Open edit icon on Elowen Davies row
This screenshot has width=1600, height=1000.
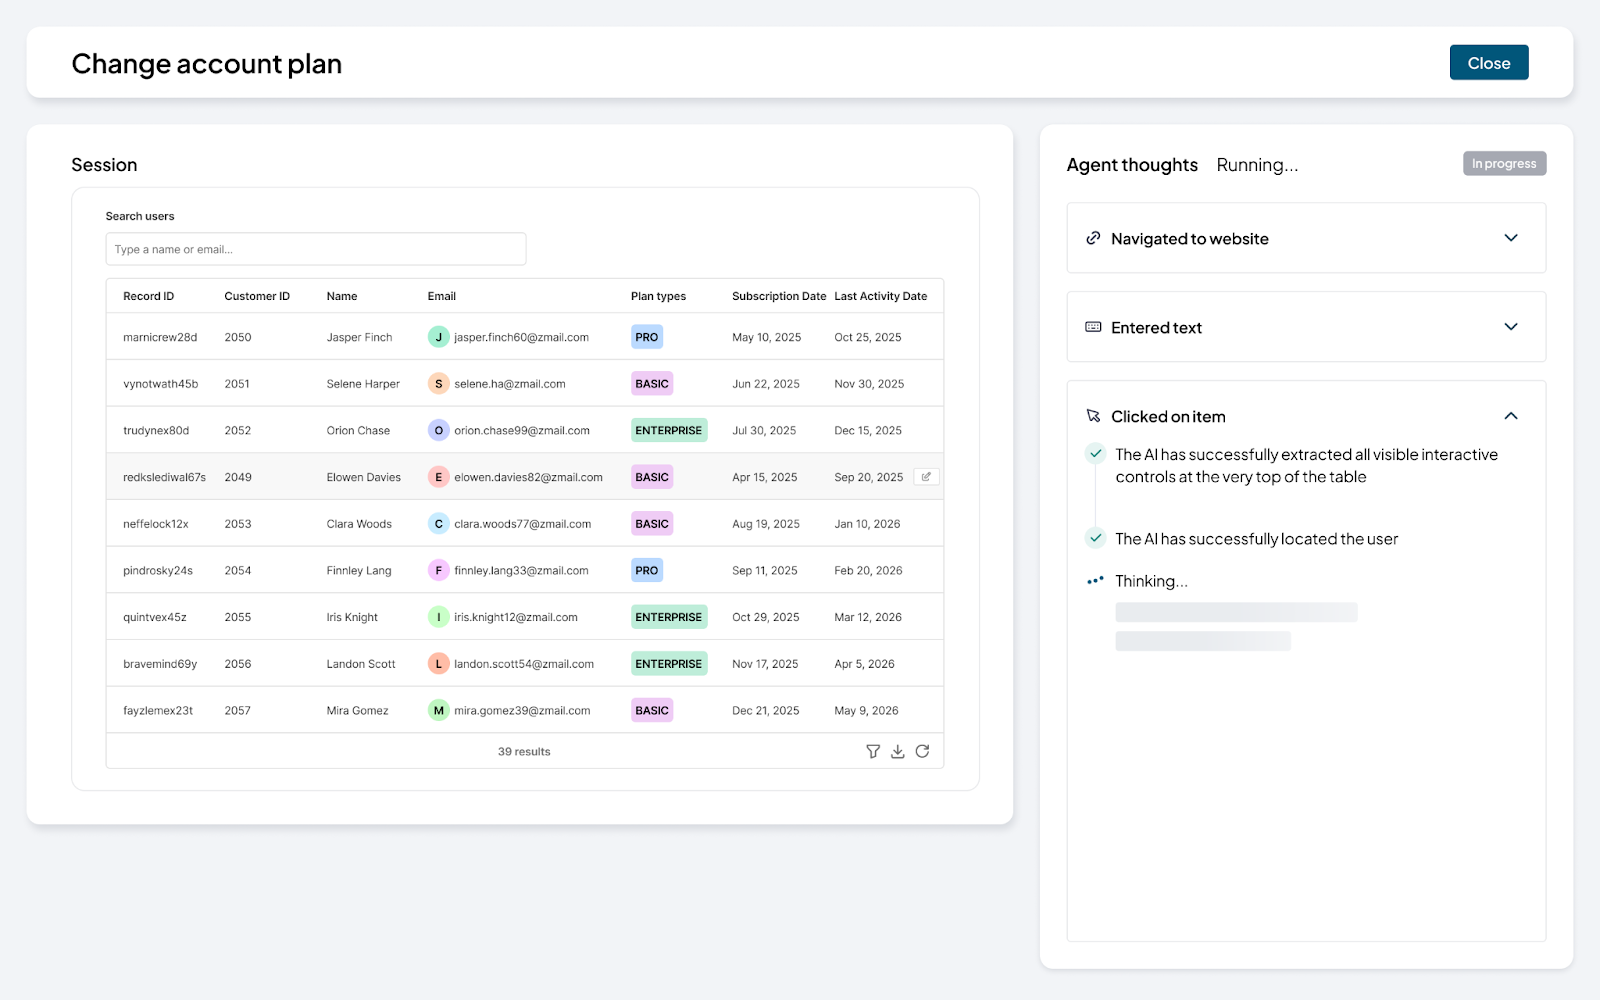click(x=926, y=477)
